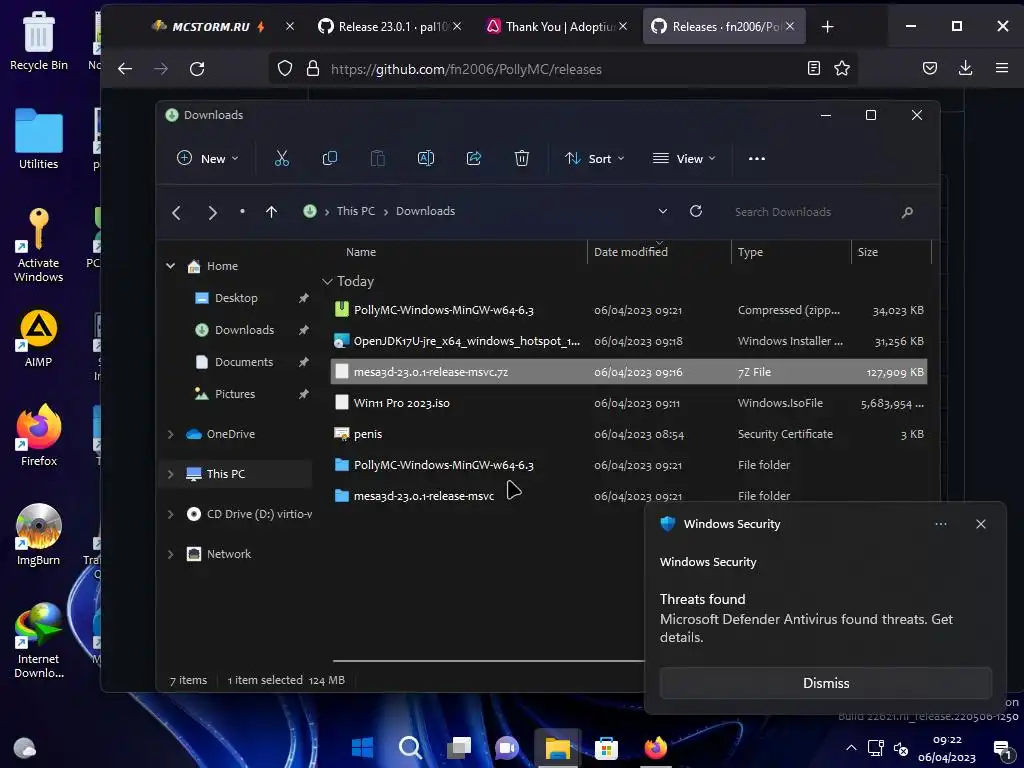Toggle Firefox reader view icon
This screenshot has height=768, width=1024.
click(x=814, y=68)
